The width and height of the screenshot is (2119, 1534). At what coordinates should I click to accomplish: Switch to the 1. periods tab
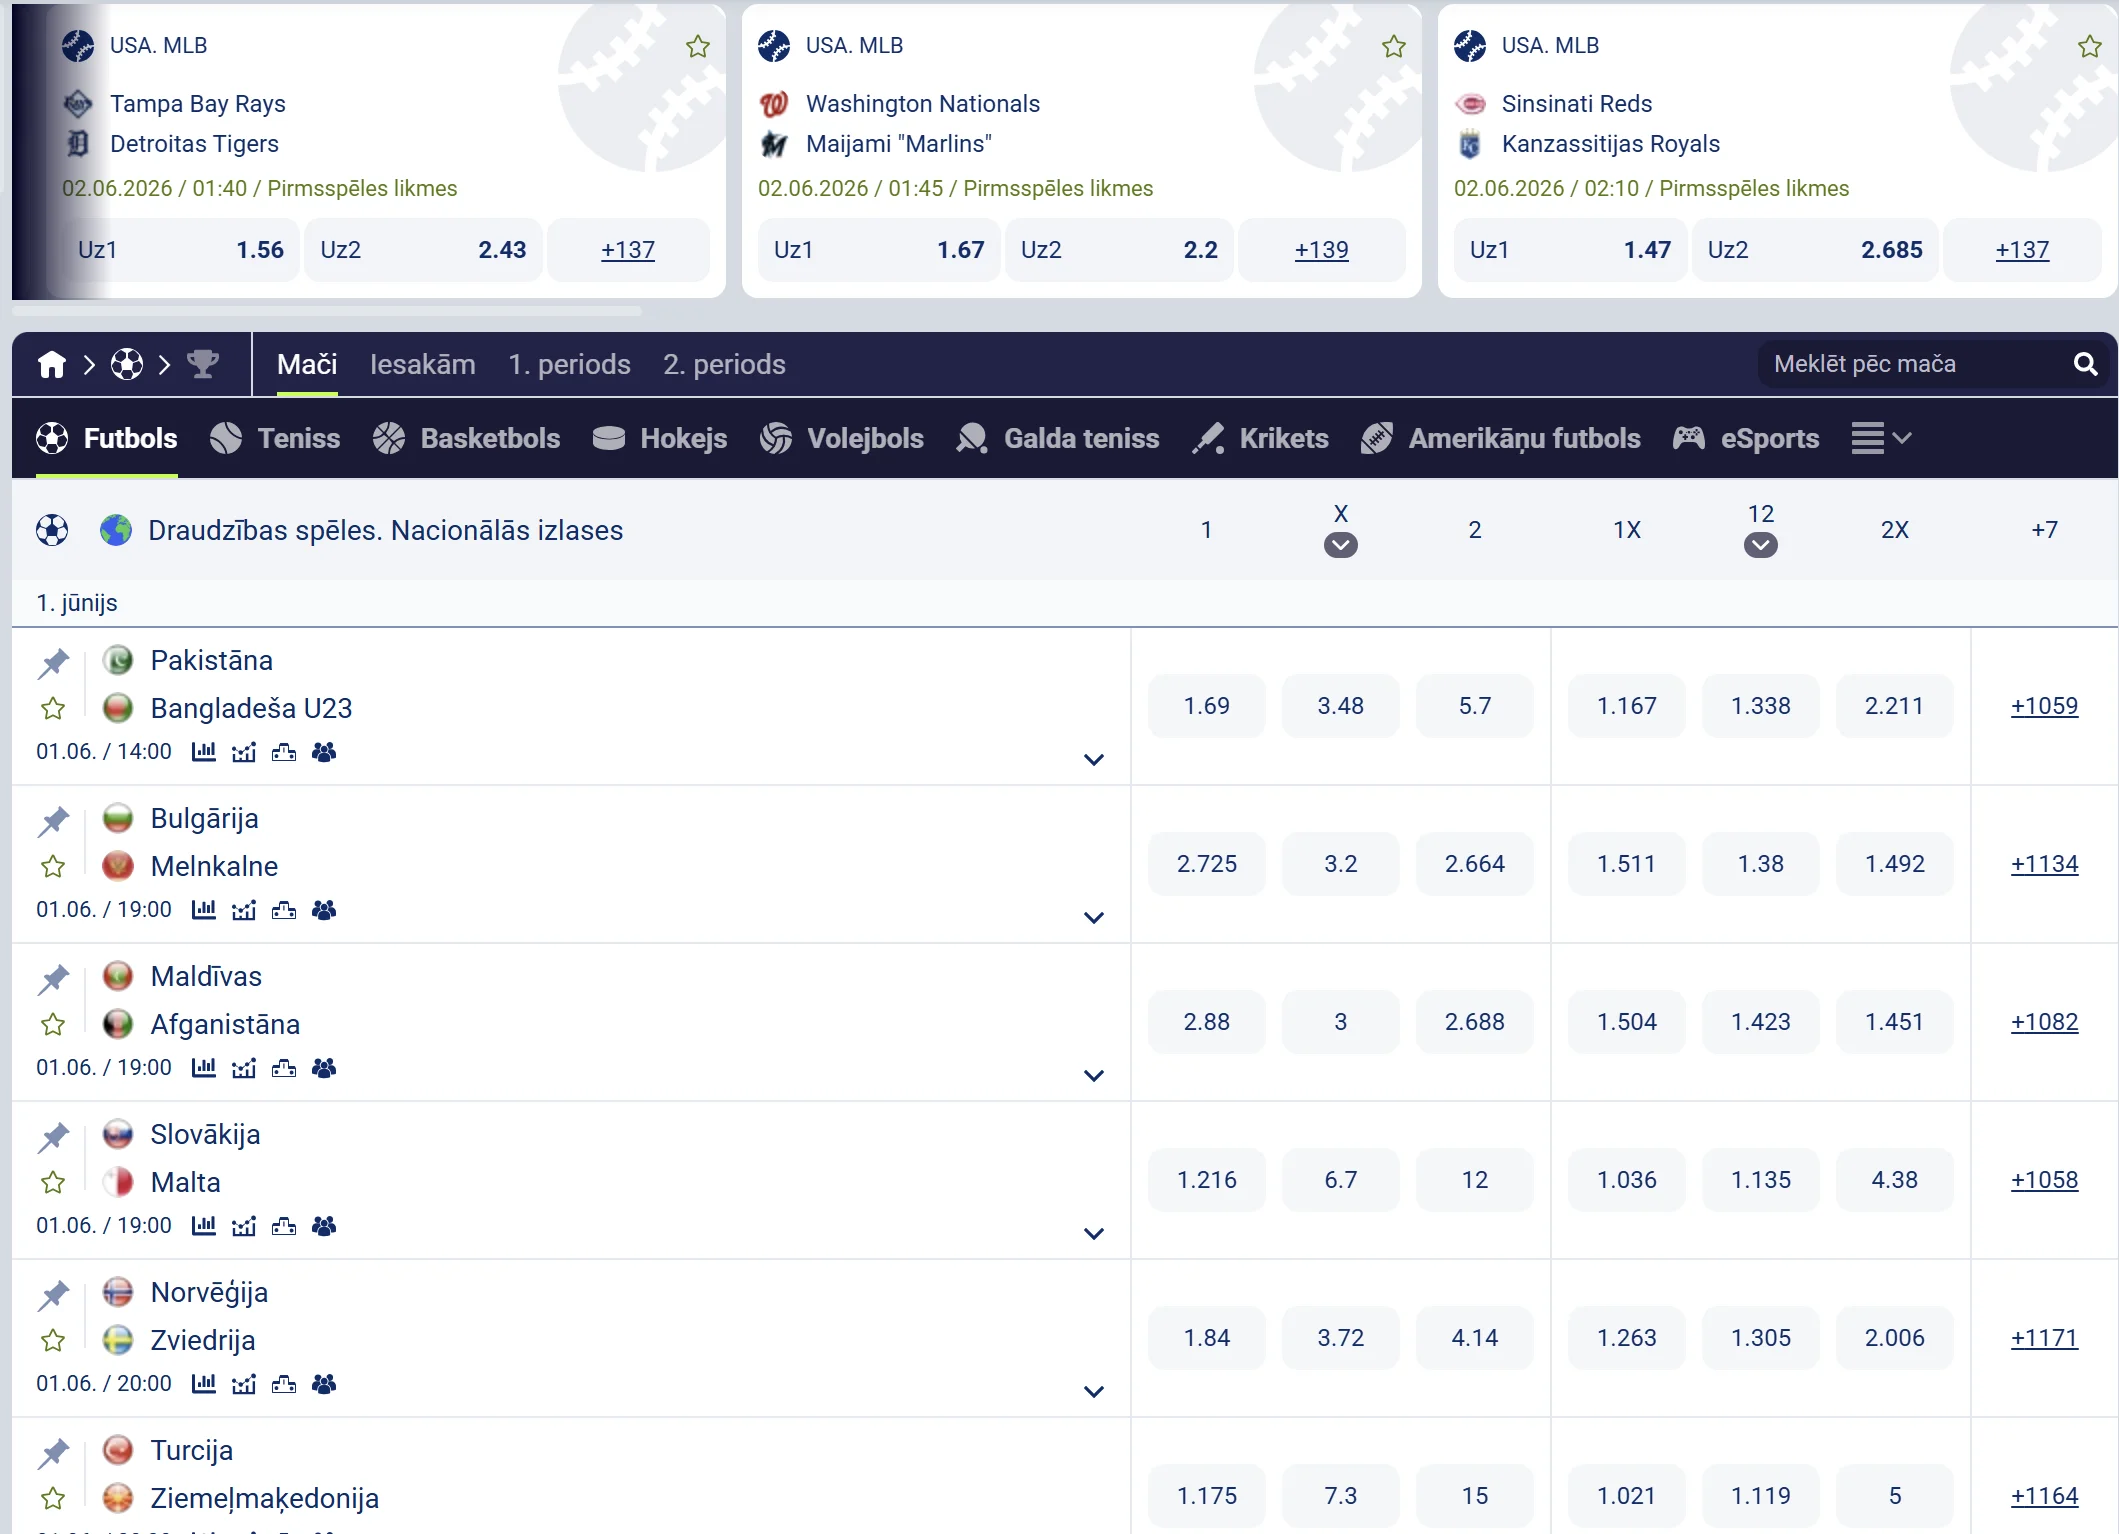[569, 364]
